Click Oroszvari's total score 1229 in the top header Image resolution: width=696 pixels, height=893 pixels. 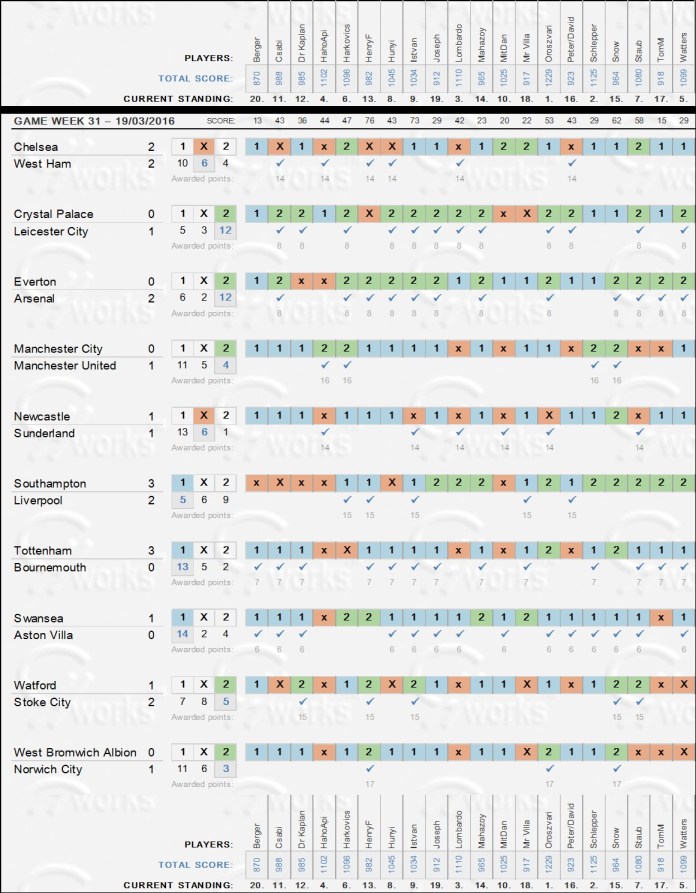pyautogui.click(x=549, y=77)
